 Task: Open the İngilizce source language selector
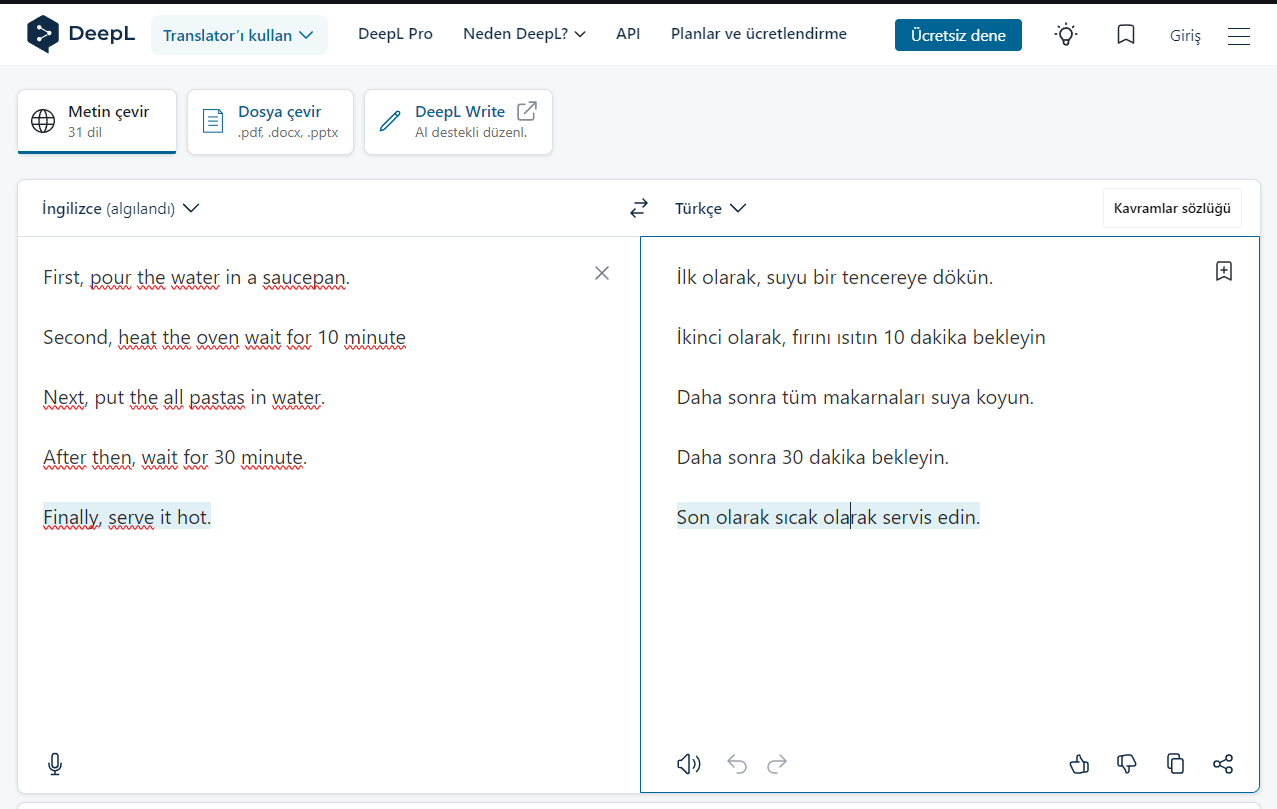point(121,208)
